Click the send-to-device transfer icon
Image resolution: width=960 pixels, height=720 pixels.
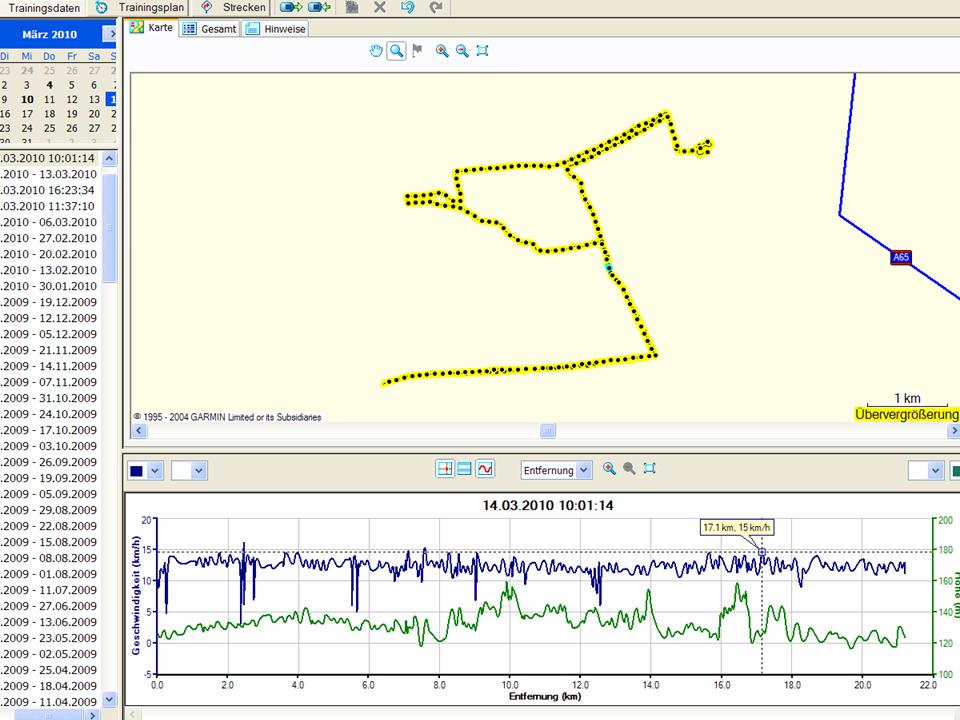(291, 7)
